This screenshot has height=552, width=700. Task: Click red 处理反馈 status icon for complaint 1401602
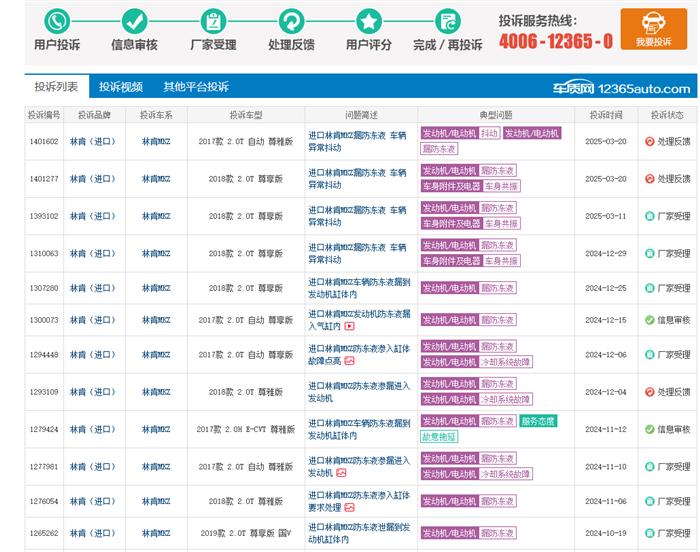[650, 142]
